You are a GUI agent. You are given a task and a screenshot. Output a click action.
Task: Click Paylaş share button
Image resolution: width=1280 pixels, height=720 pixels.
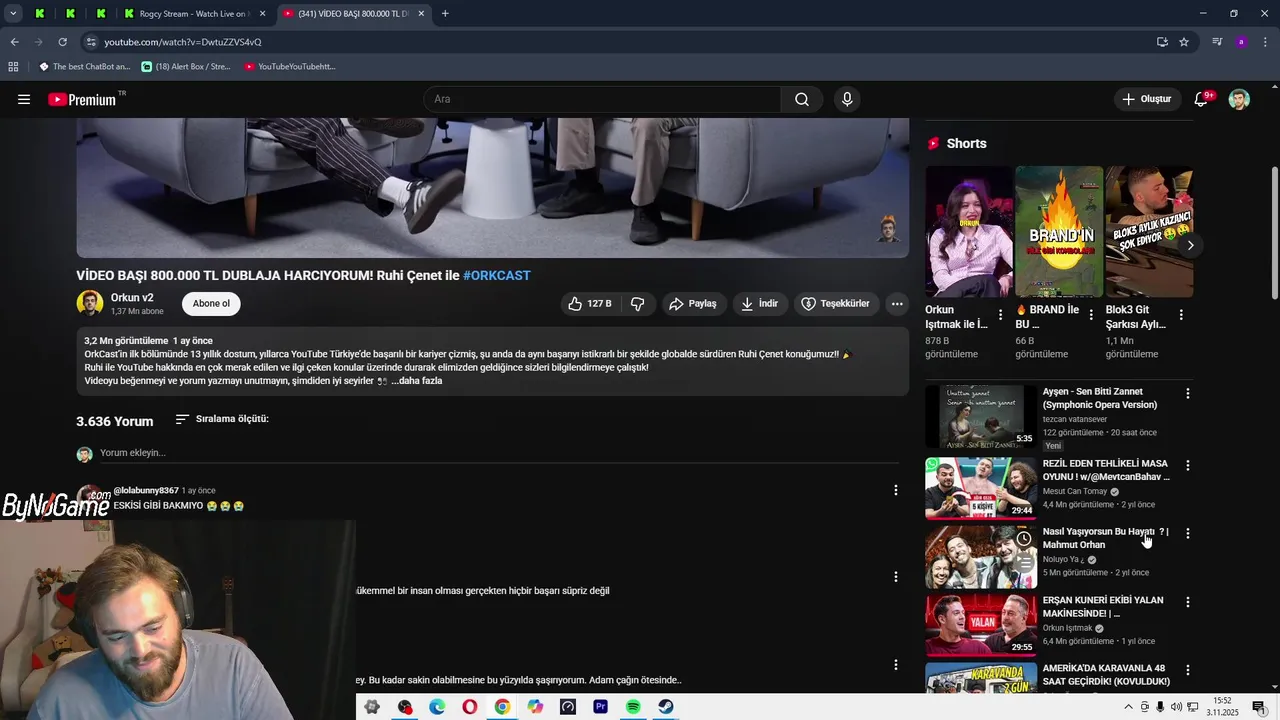(x=693, y=303)
